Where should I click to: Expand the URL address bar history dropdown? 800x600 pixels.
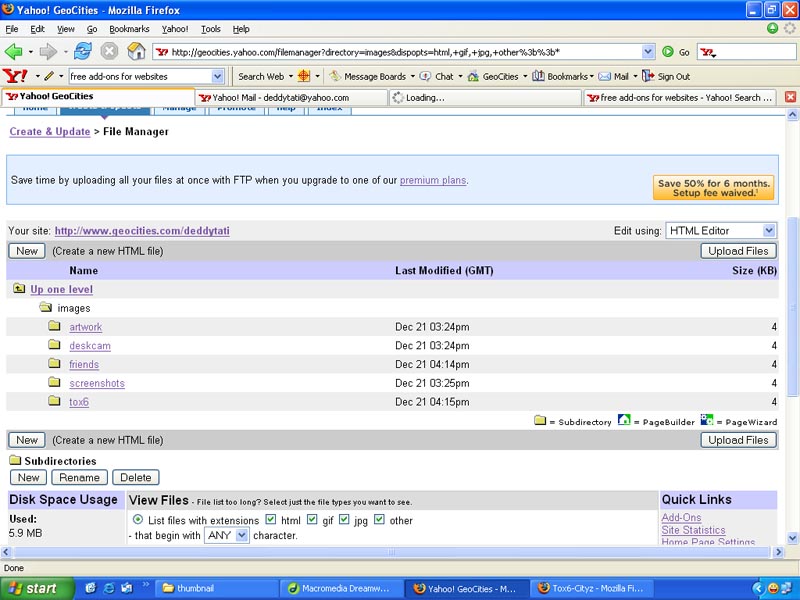[x=647, y=52]
